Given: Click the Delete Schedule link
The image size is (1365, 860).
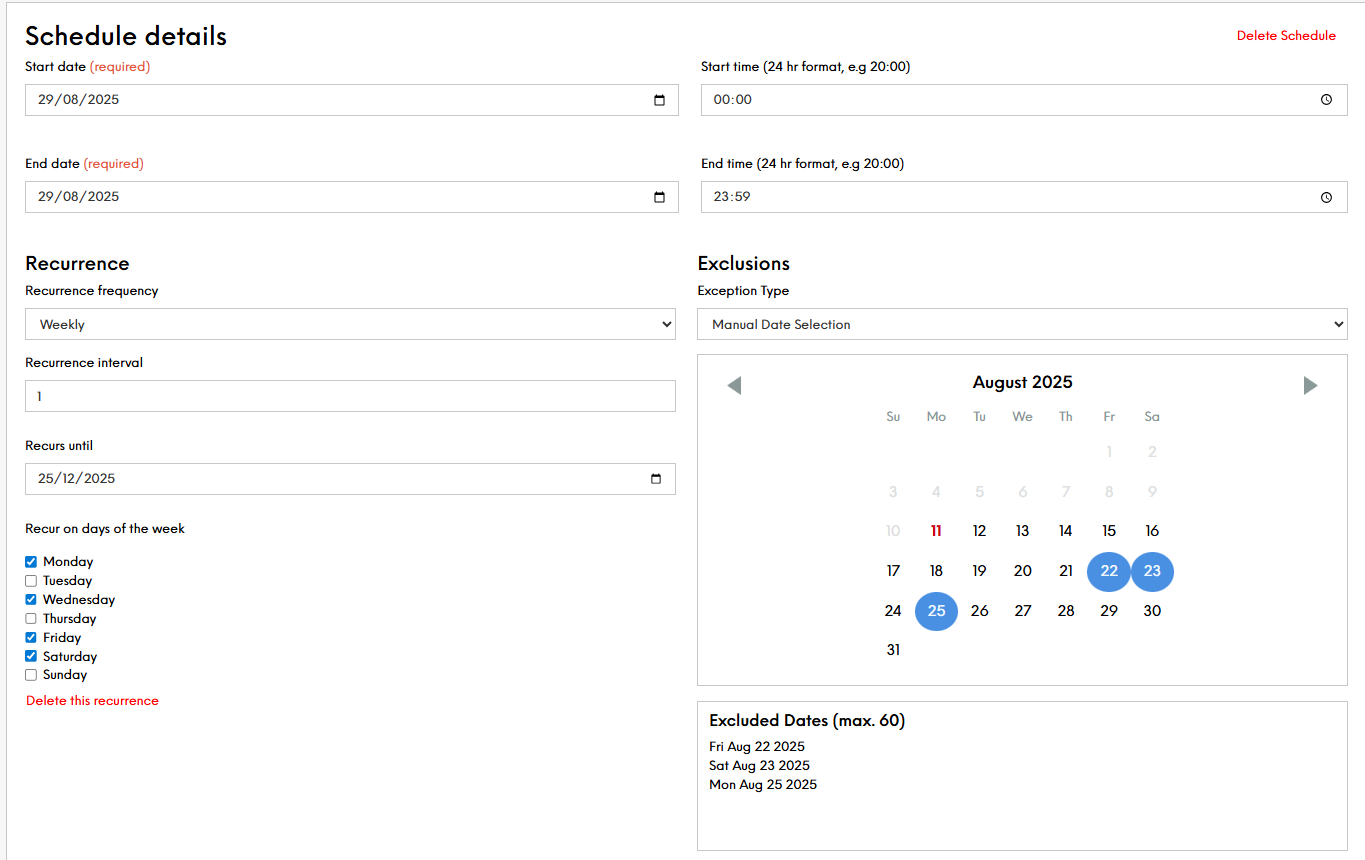Looking at the screenshot, I should [x=1285, y=36].
